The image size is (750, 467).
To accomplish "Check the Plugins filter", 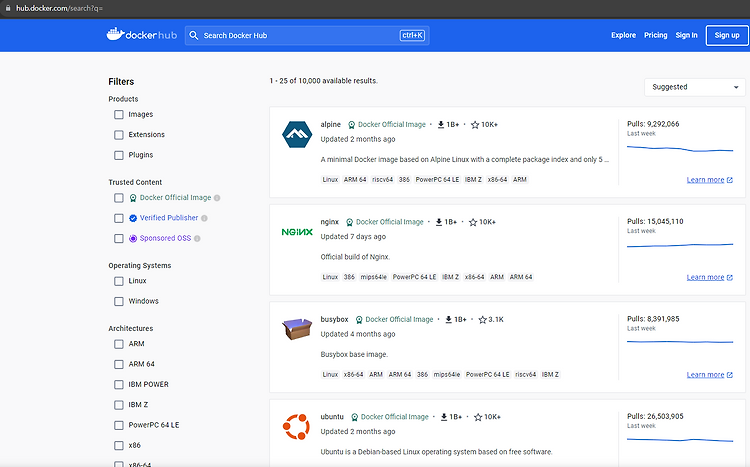I will pos(119,155).
